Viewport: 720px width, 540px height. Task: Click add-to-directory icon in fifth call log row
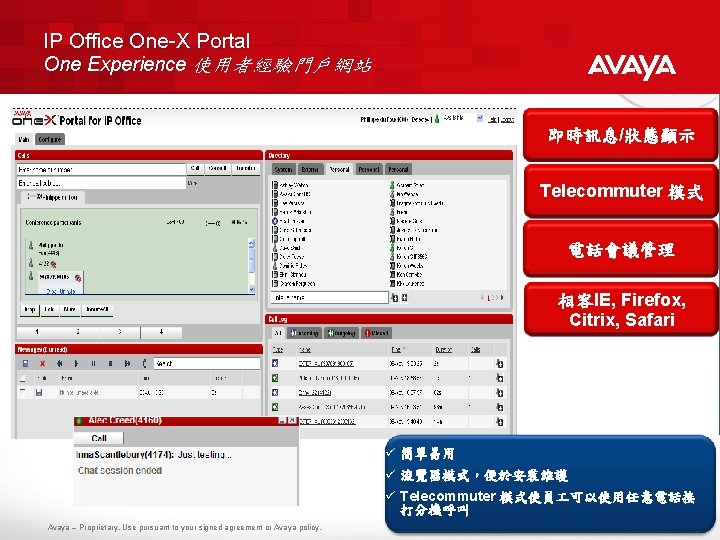click(x=500, y=421)
